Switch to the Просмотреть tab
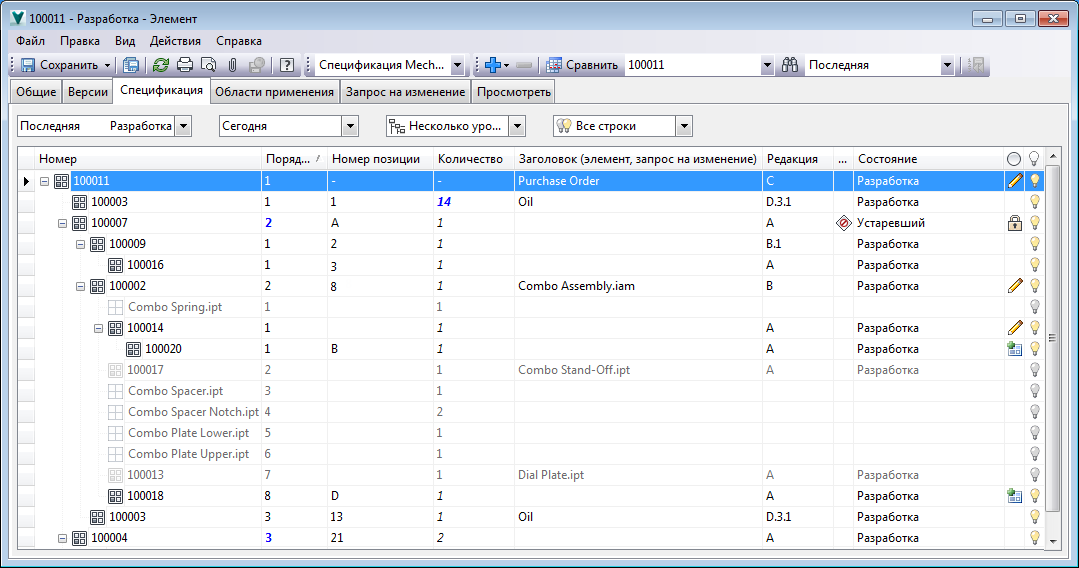 pos(513,92)
